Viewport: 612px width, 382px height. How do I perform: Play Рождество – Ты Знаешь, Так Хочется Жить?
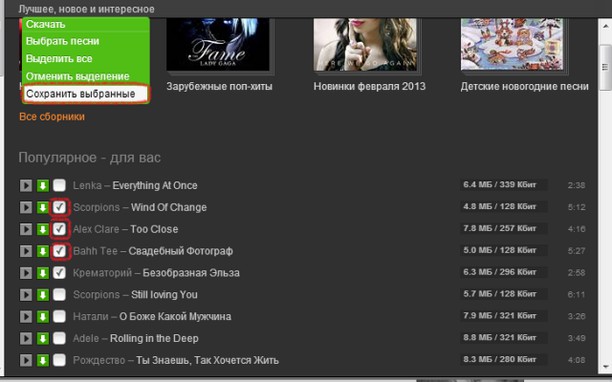[x=26, y=360]
